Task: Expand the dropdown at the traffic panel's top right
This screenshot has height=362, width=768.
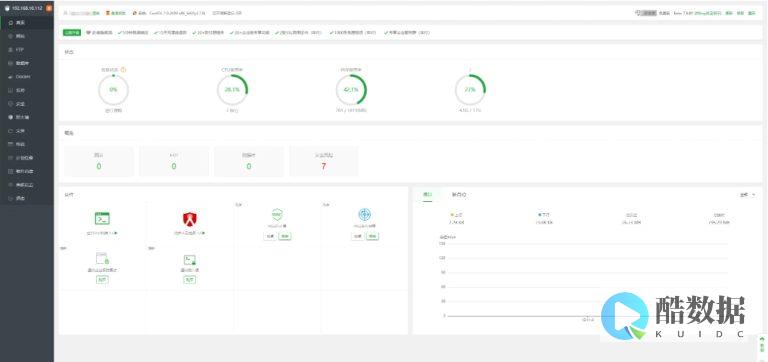Action: pos(747,195)
